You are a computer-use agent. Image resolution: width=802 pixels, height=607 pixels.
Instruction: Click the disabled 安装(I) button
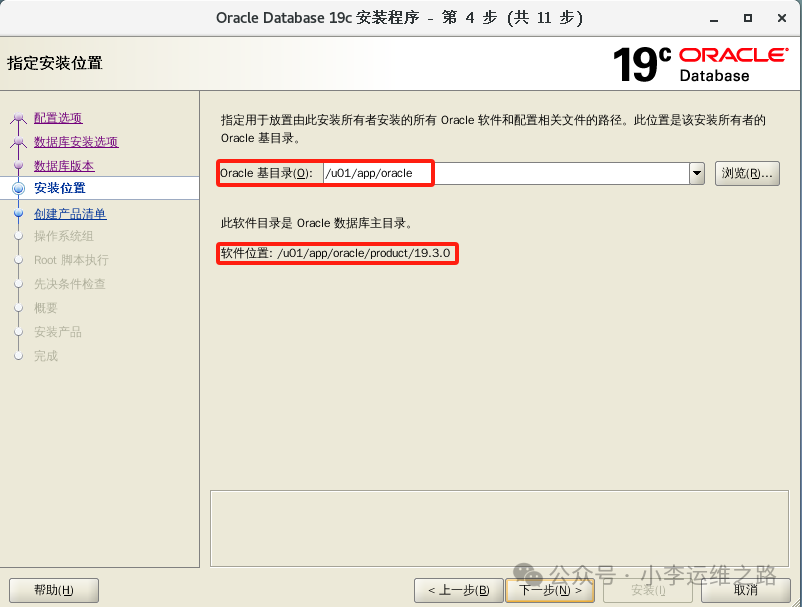[x=648, y=590]
